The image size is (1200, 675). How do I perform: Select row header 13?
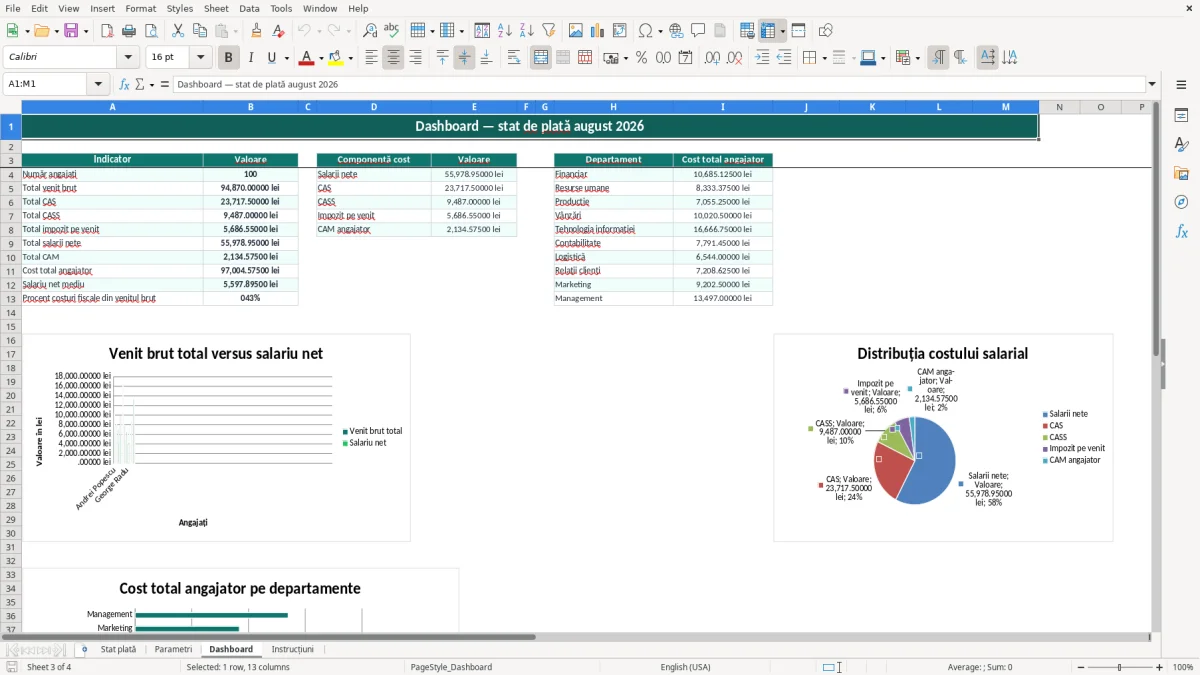pyautogui.click(x=11, y=298)
